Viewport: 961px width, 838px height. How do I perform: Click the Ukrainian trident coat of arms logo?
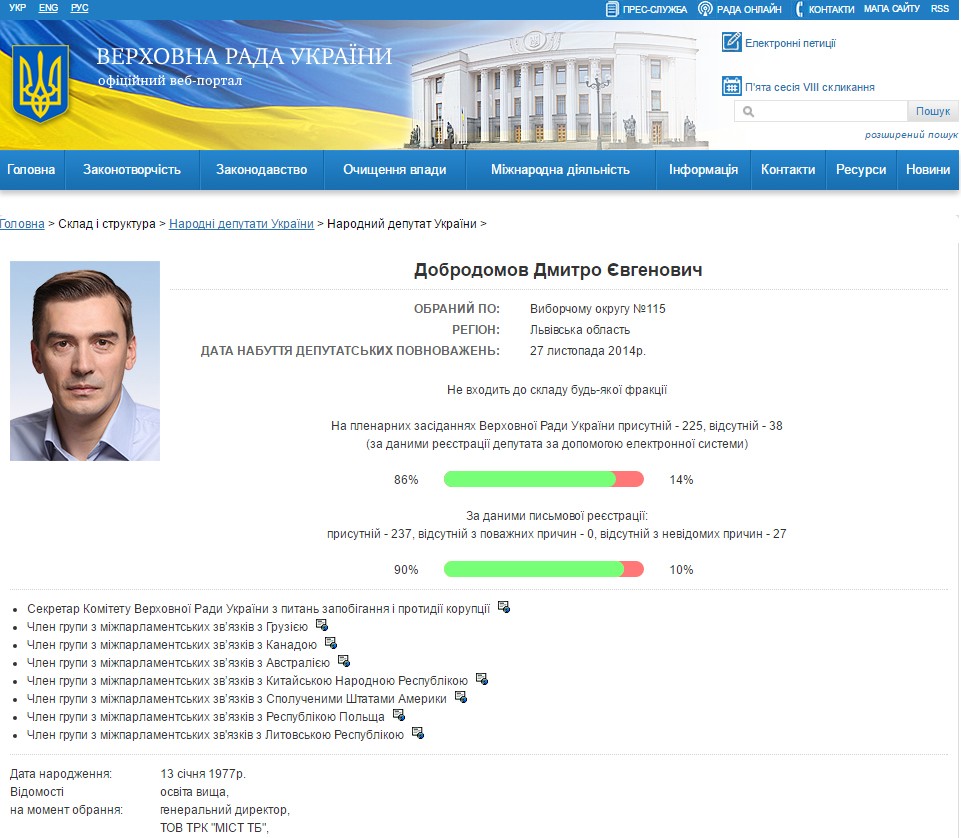pyautogui.click(x=40, y=83)
